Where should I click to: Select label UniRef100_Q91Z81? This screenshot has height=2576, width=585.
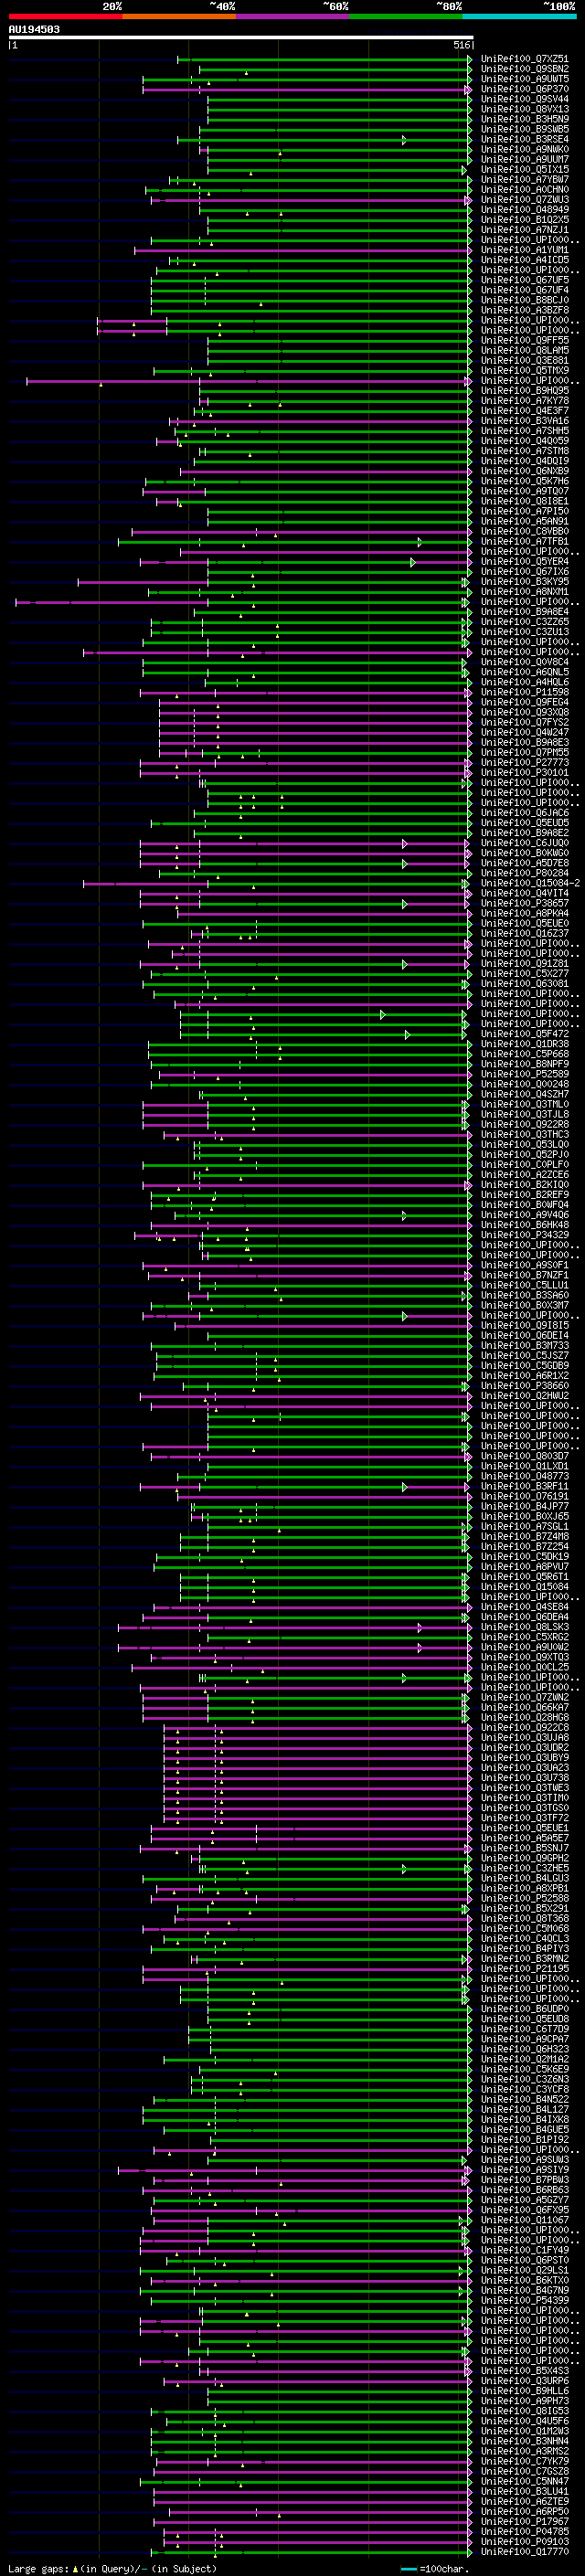525,963
